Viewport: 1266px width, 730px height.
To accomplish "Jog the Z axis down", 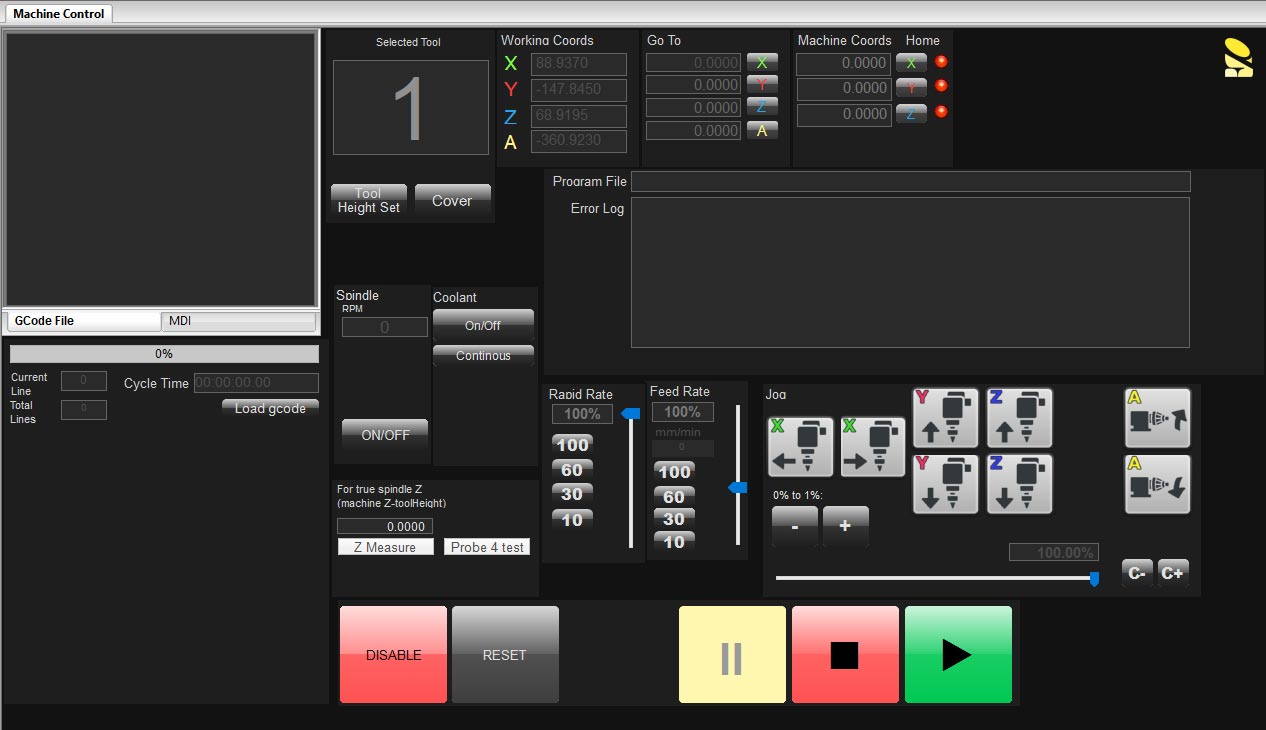I will coord(1019,484).
